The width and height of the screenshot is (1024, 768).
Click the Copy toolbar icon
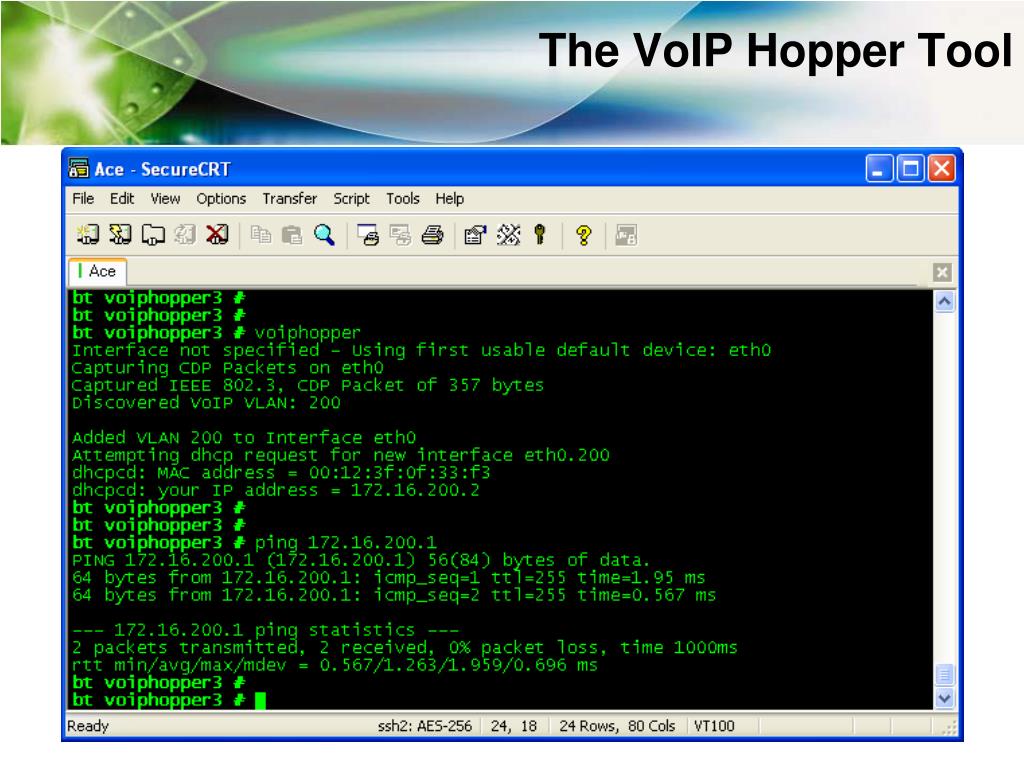point(261,234)
